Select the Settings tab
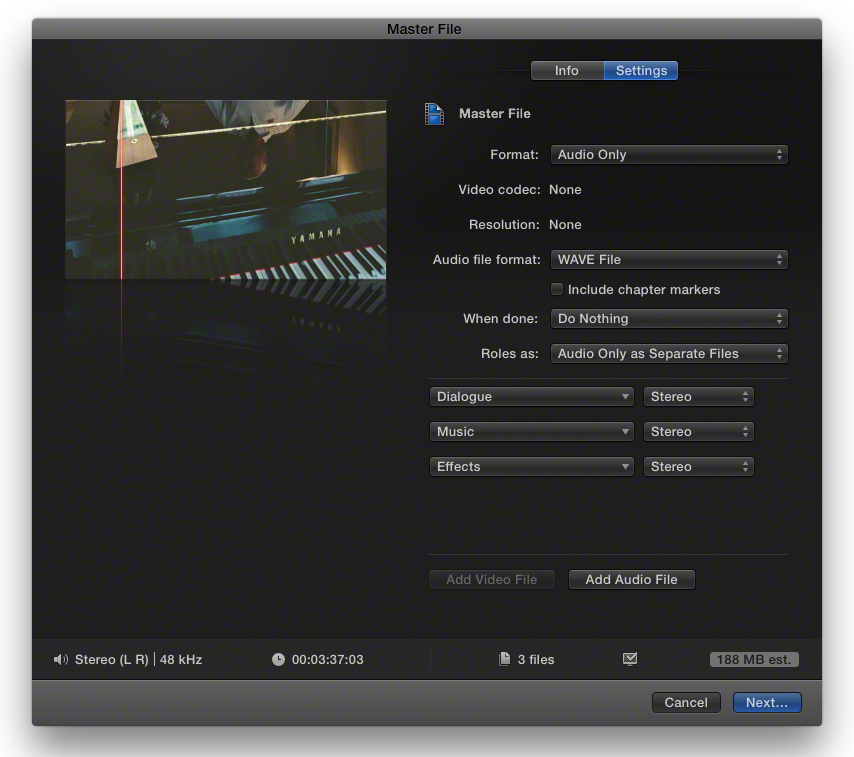Viewport: 854px width, 757px height. pos(641,71)
